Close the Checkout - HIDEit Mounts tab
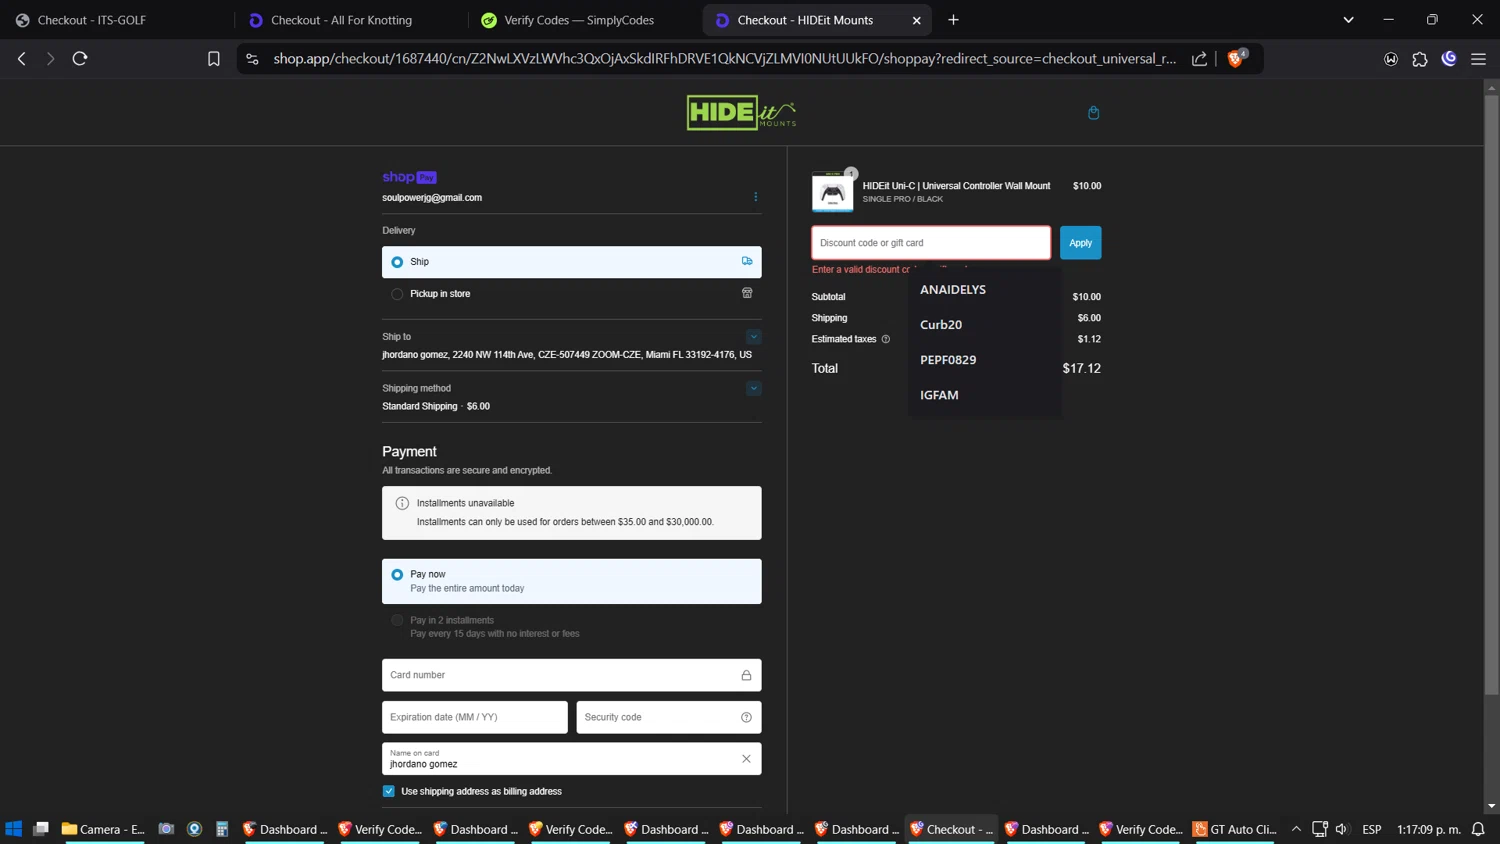 pos(916,20)
